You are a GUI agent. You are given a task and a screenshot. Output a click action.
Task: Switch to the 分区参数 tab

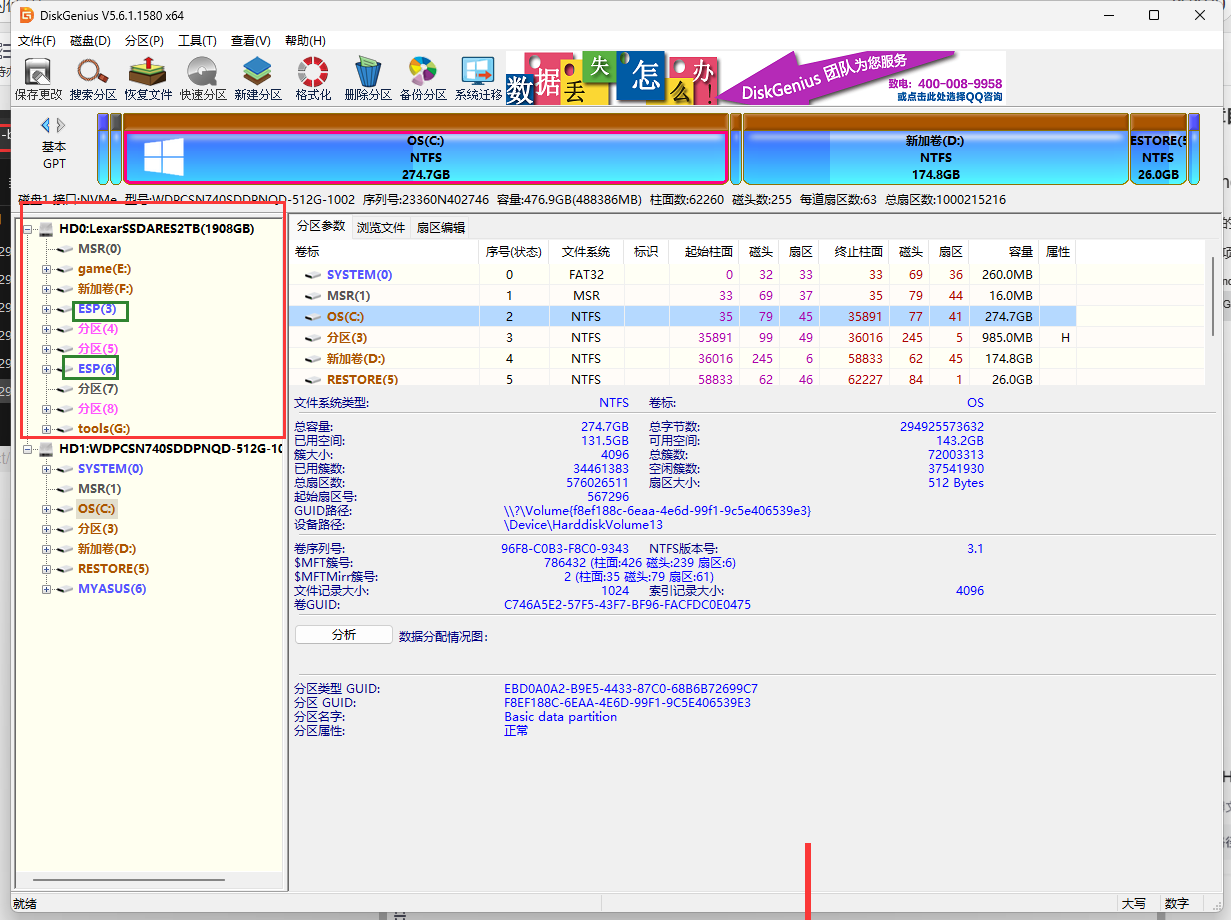tap(321, 227)
